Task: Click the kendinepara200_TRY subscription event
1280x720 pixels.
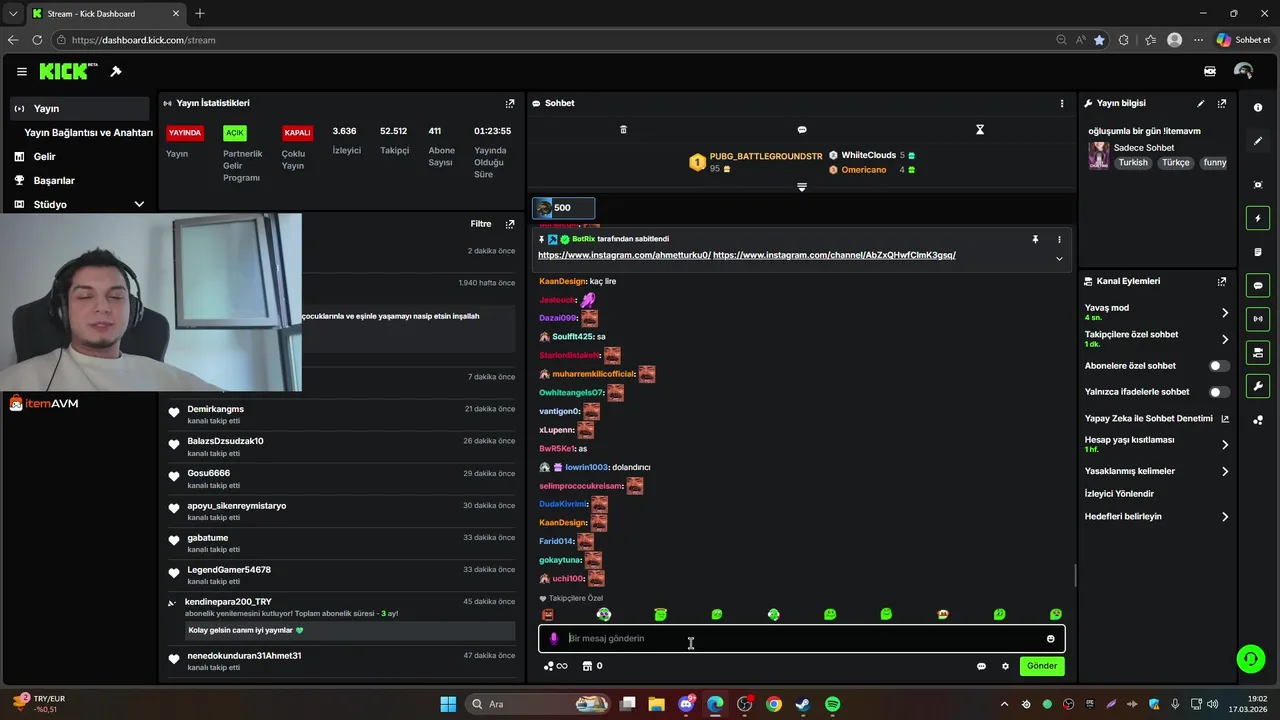Action: pyautogui.click(x=343, y=616)
